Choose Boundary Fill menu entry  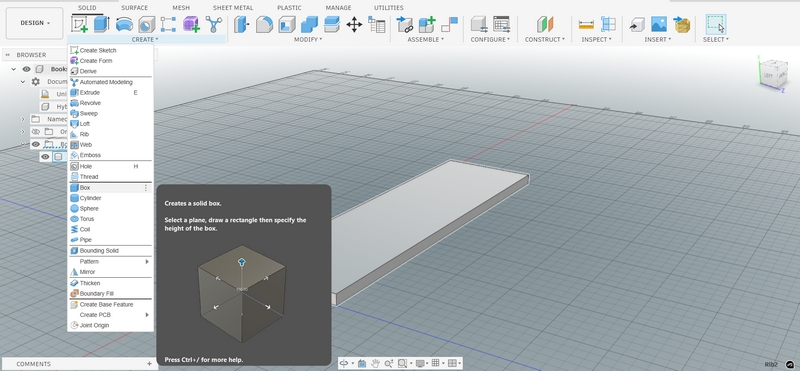110,293
